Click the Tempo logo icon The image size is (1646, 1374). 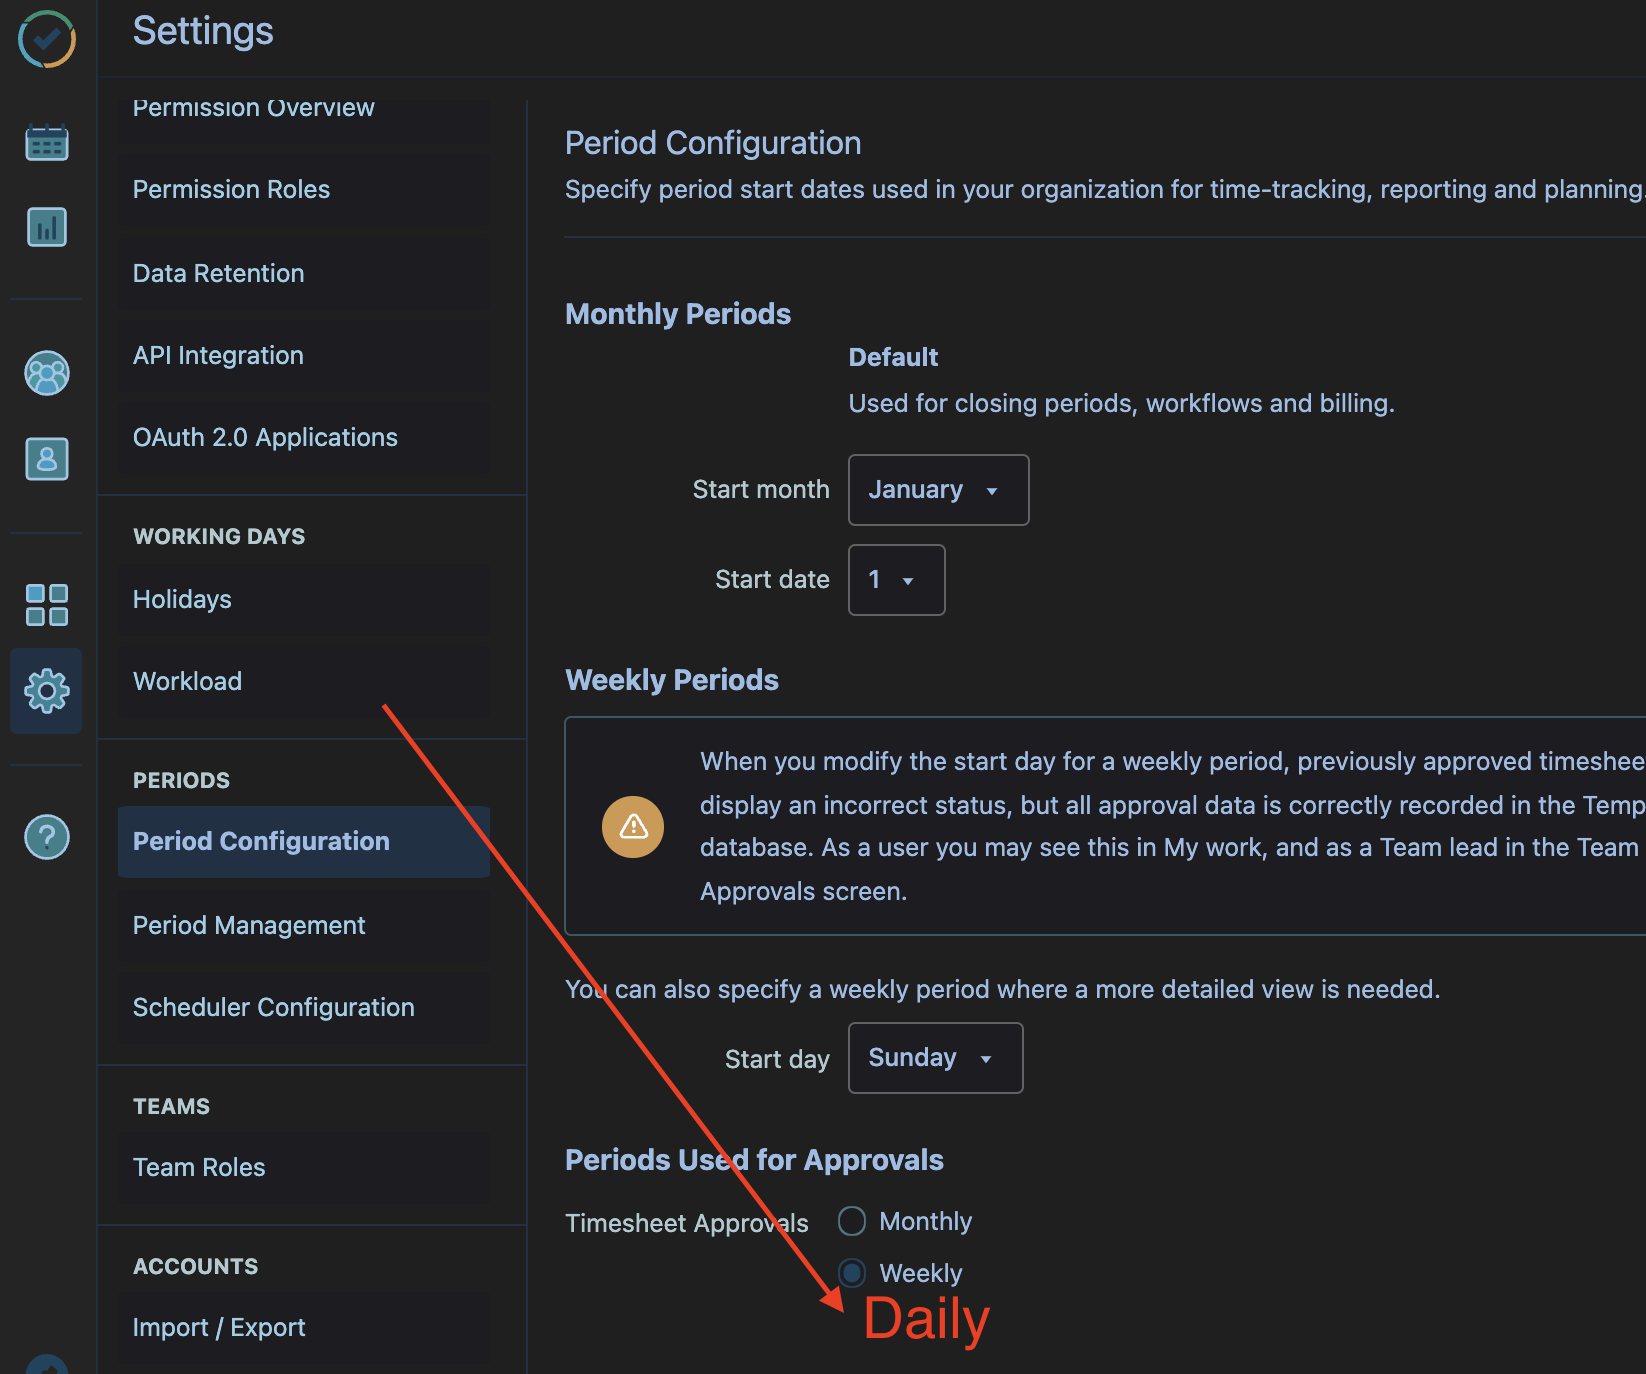[x=47, y=39]
